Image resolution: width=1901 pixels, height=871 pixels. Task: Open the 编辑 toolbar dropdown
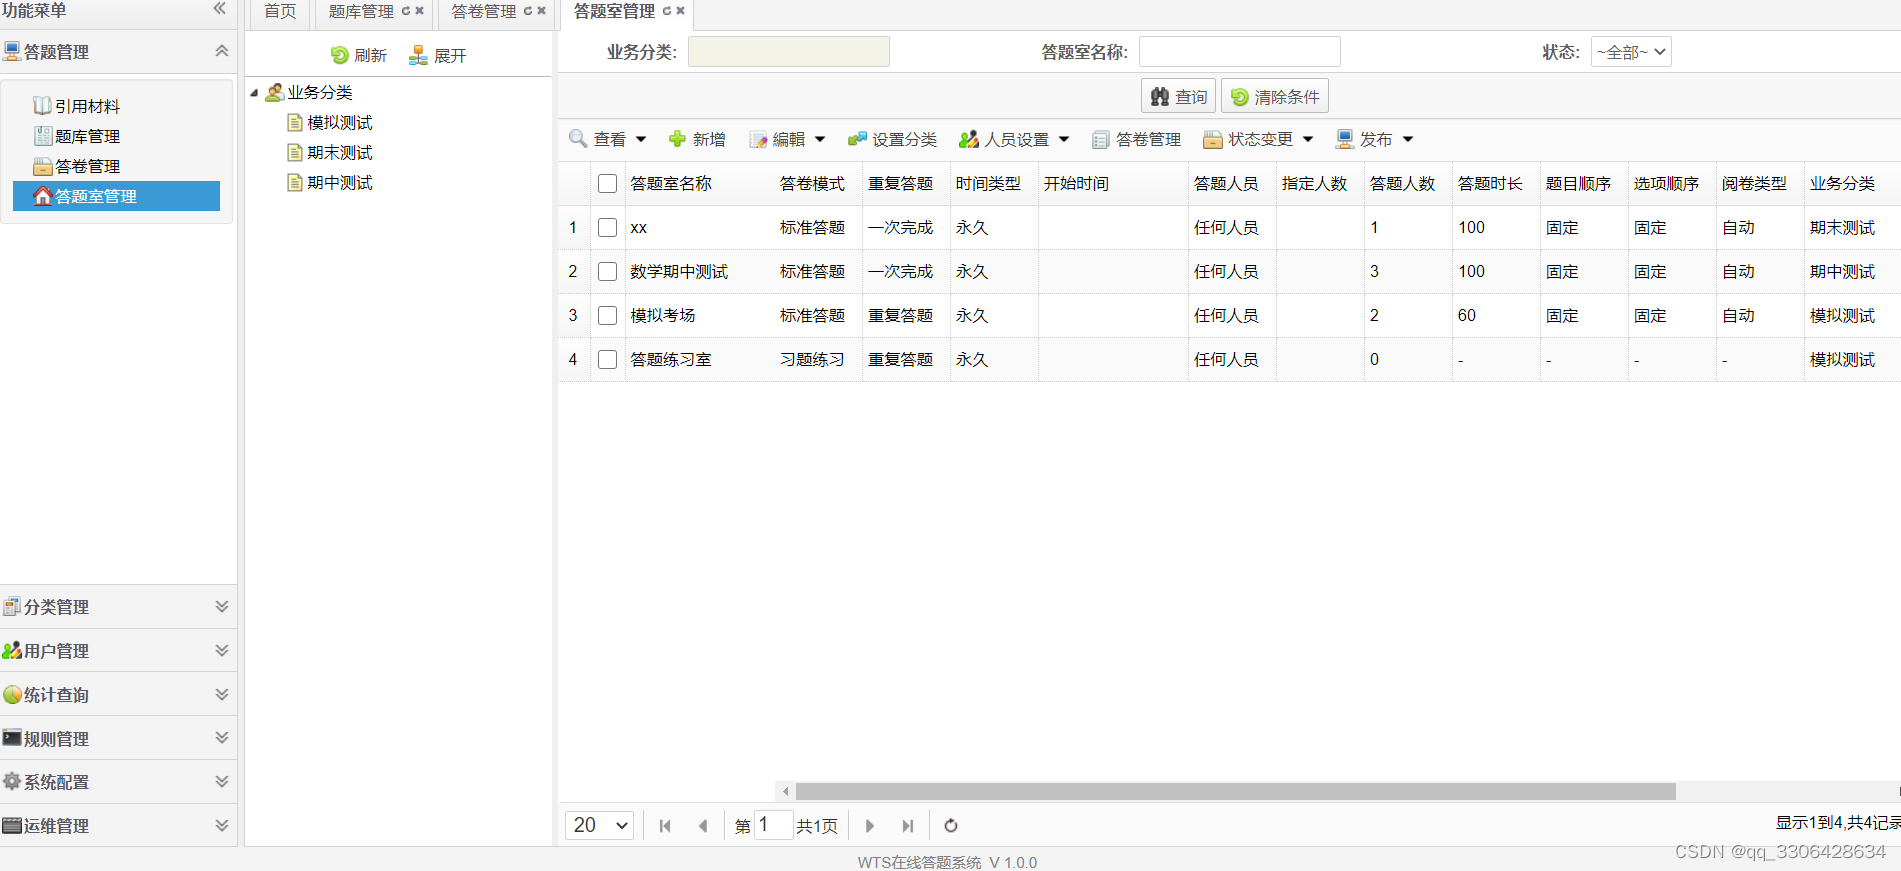tap(787, 139)
